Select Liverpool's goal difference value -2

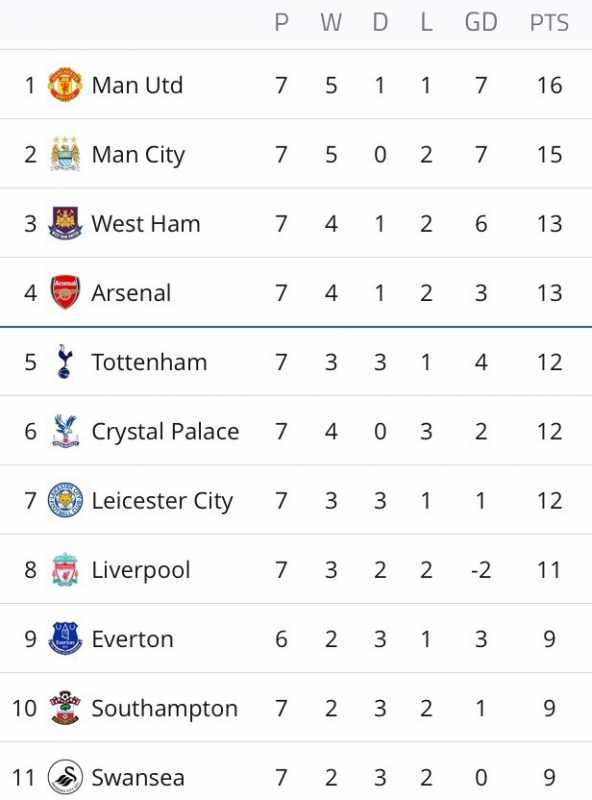481,570
